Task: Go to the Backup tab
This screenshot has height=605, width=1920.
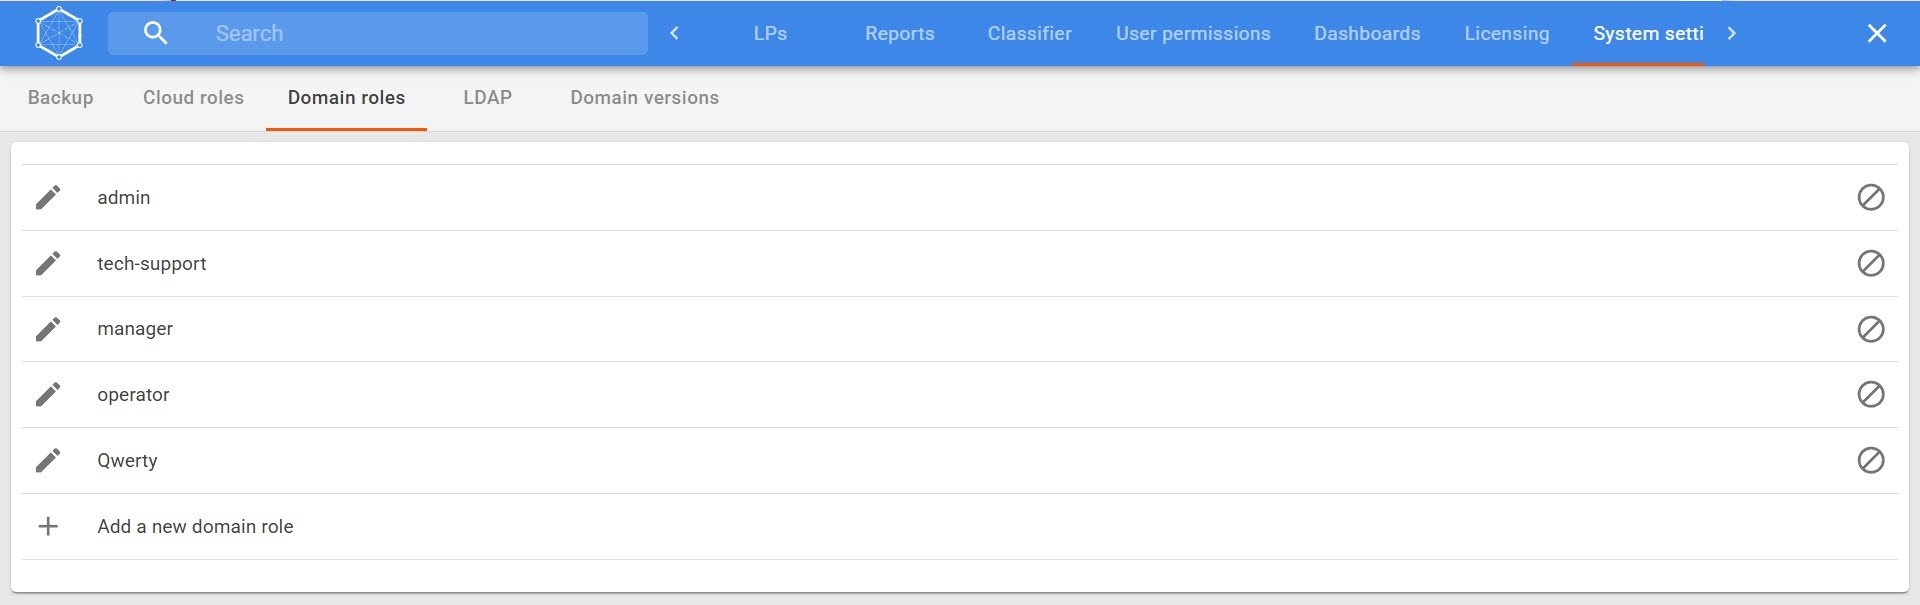Action: [x=60, y=98]
